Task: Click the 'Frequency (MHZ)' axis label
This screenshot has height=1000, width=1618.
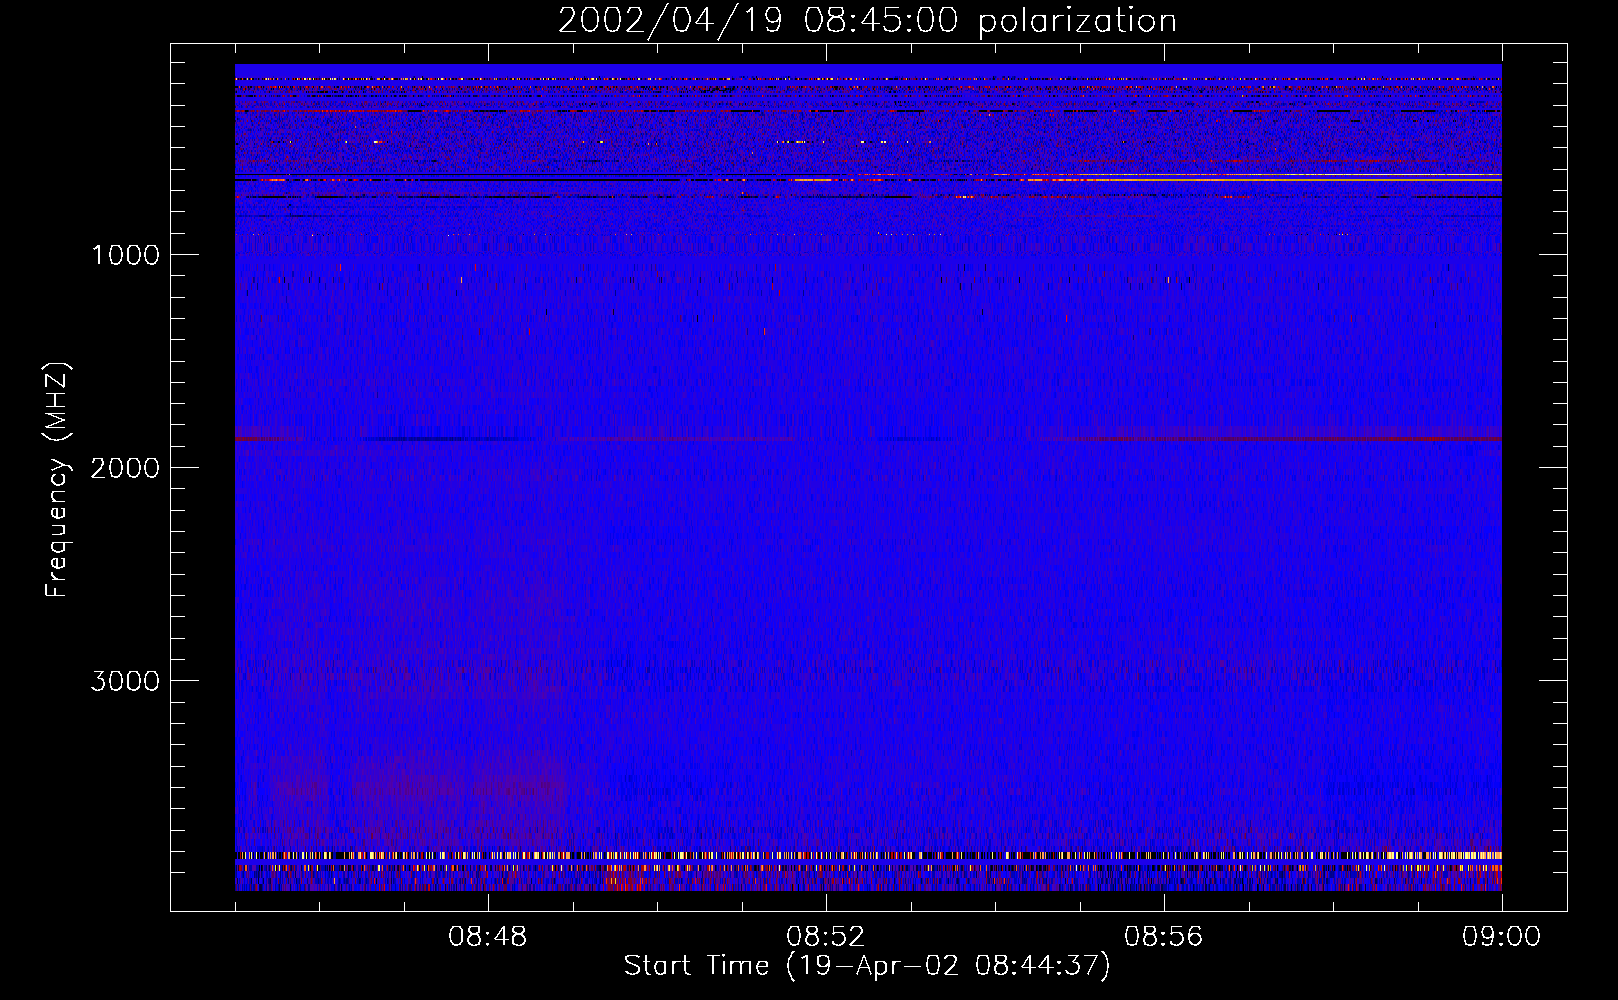Action: pos(58,480)
